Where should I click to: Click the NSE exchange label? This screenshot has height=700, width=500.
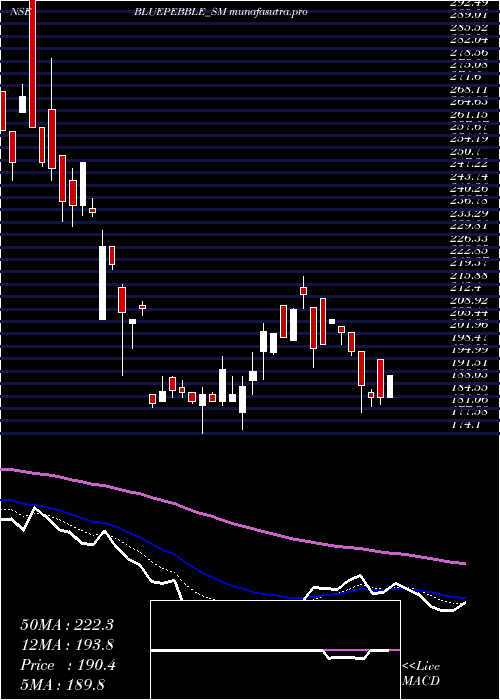(21, 12)
